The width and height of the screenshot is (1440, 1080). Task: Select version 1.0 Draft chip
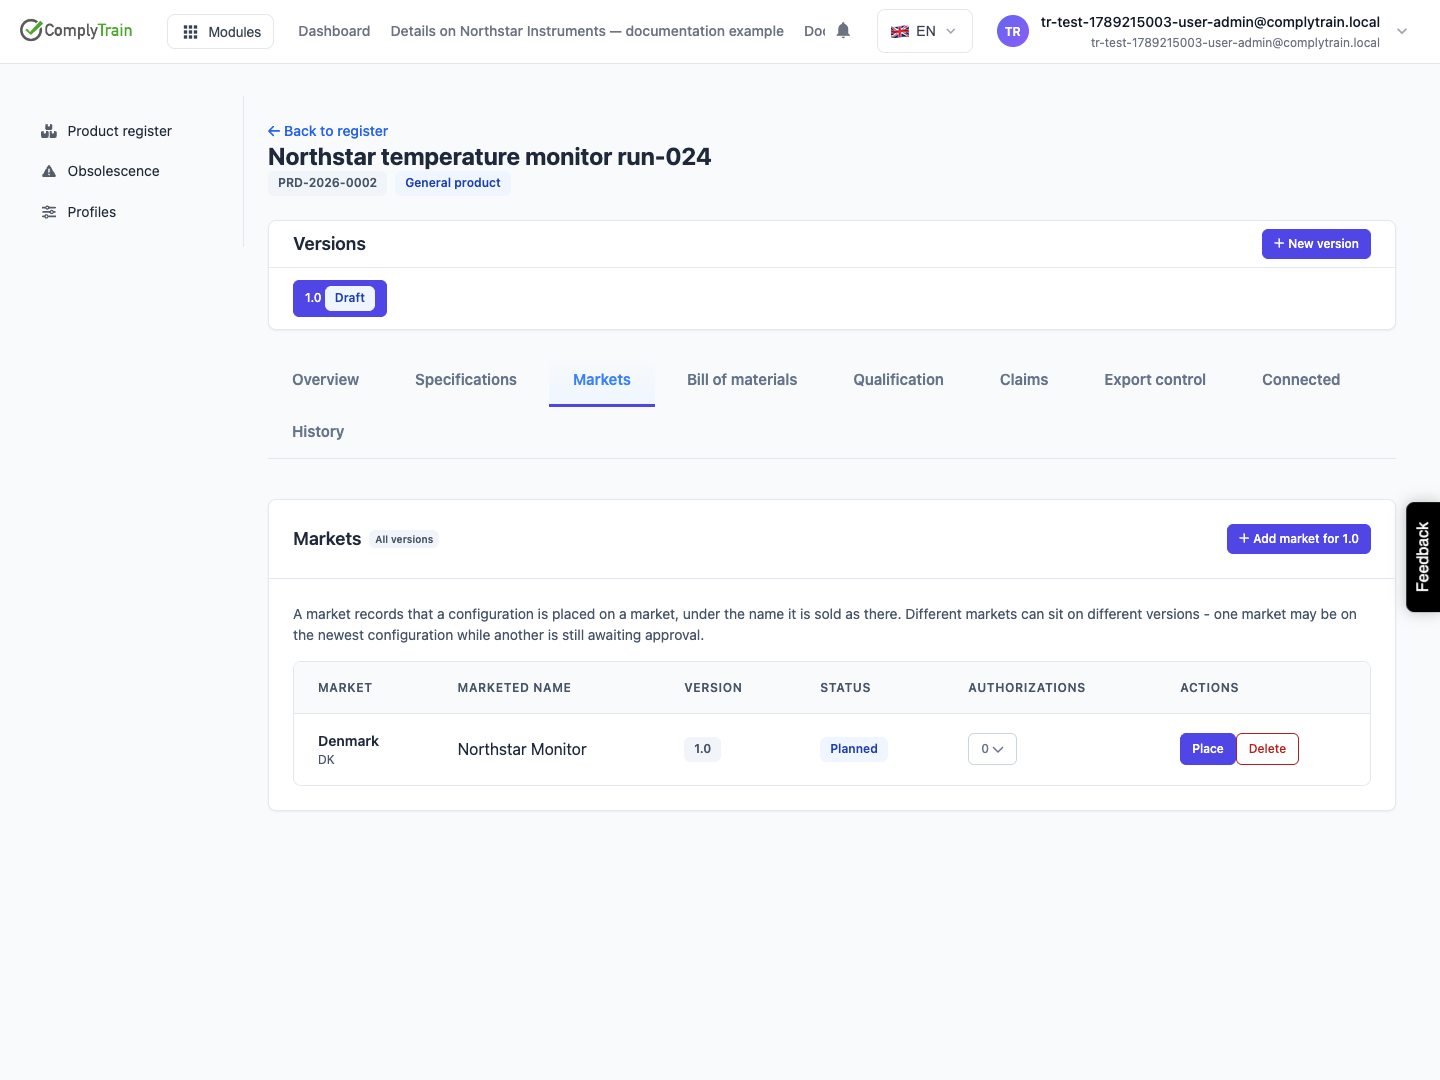tap(340, 298)
